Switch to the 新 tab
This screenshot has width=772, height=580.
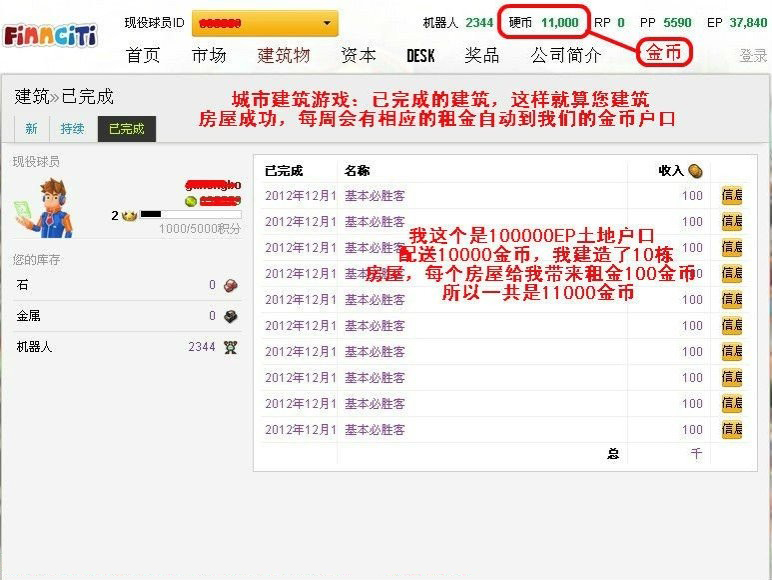(31, 129)
